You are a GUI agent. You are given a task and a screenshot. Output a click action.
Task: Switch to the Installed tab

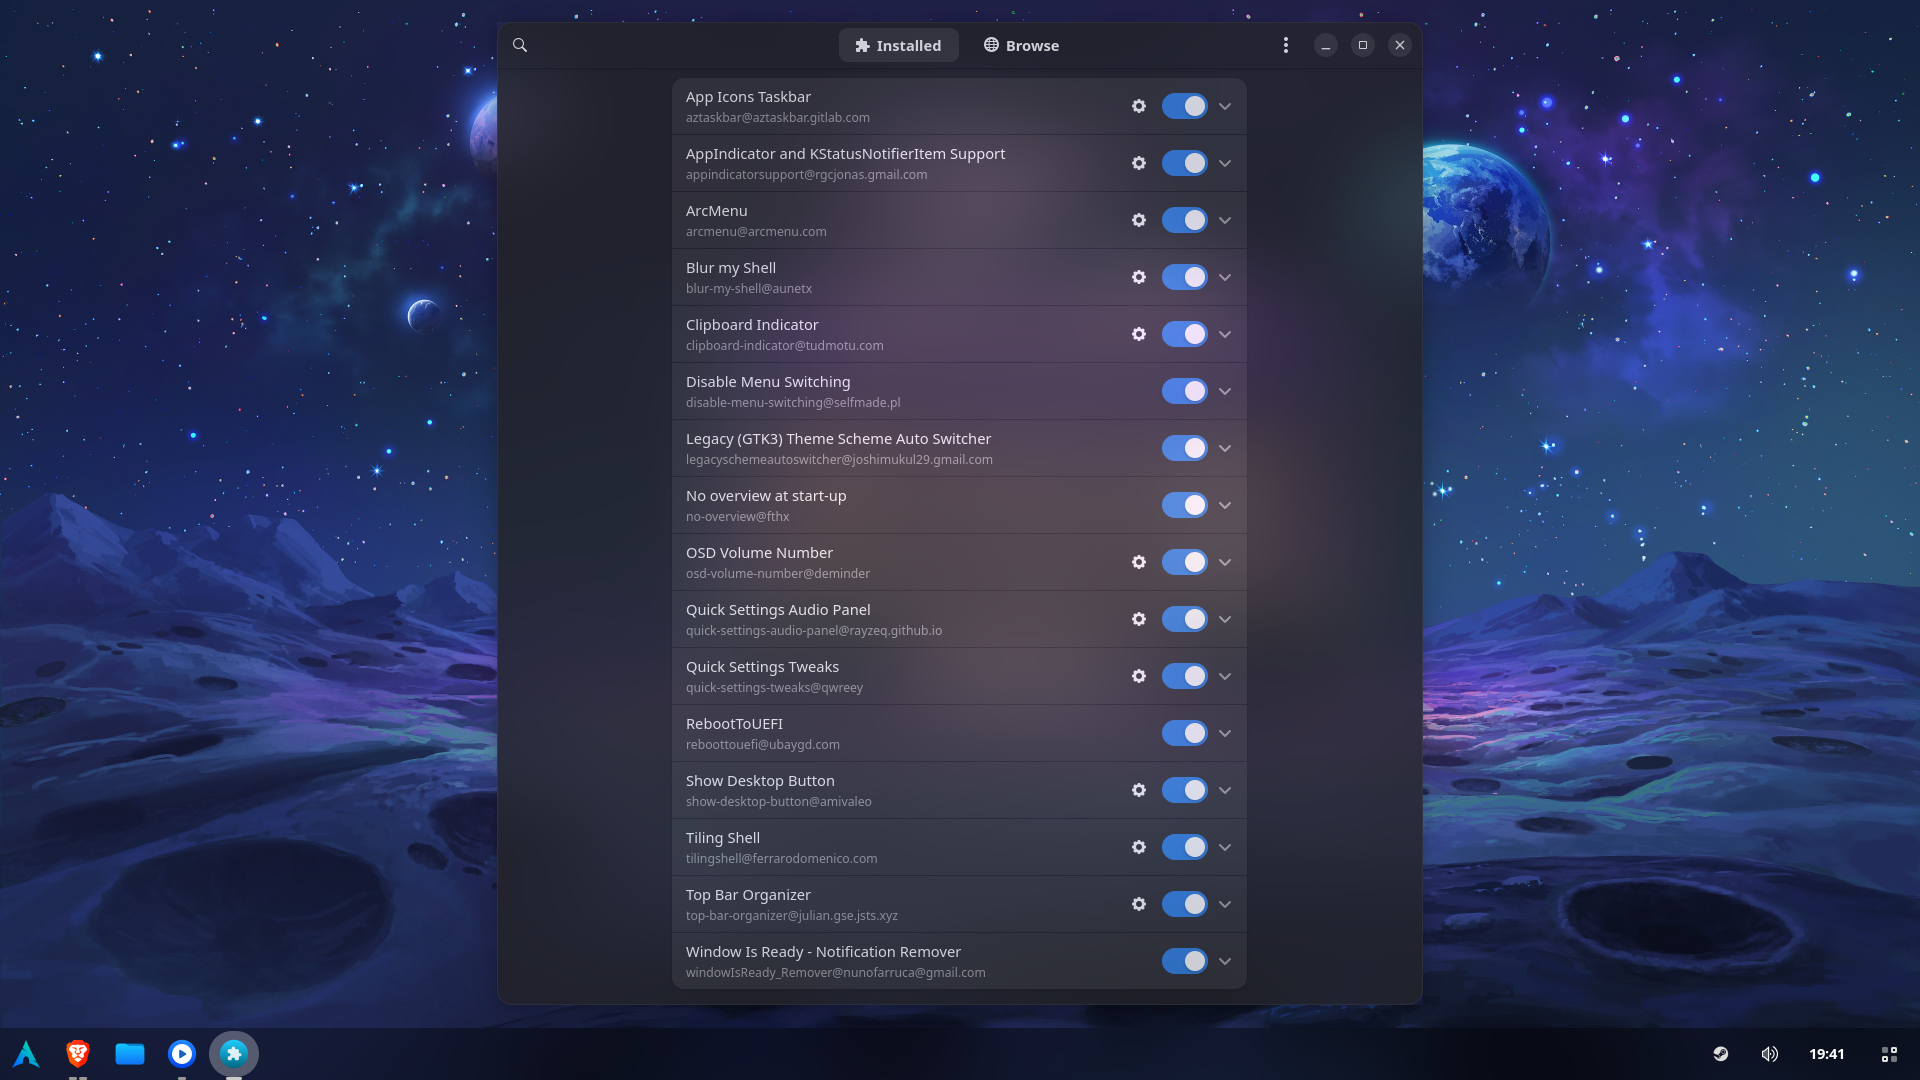click(898, 45)
